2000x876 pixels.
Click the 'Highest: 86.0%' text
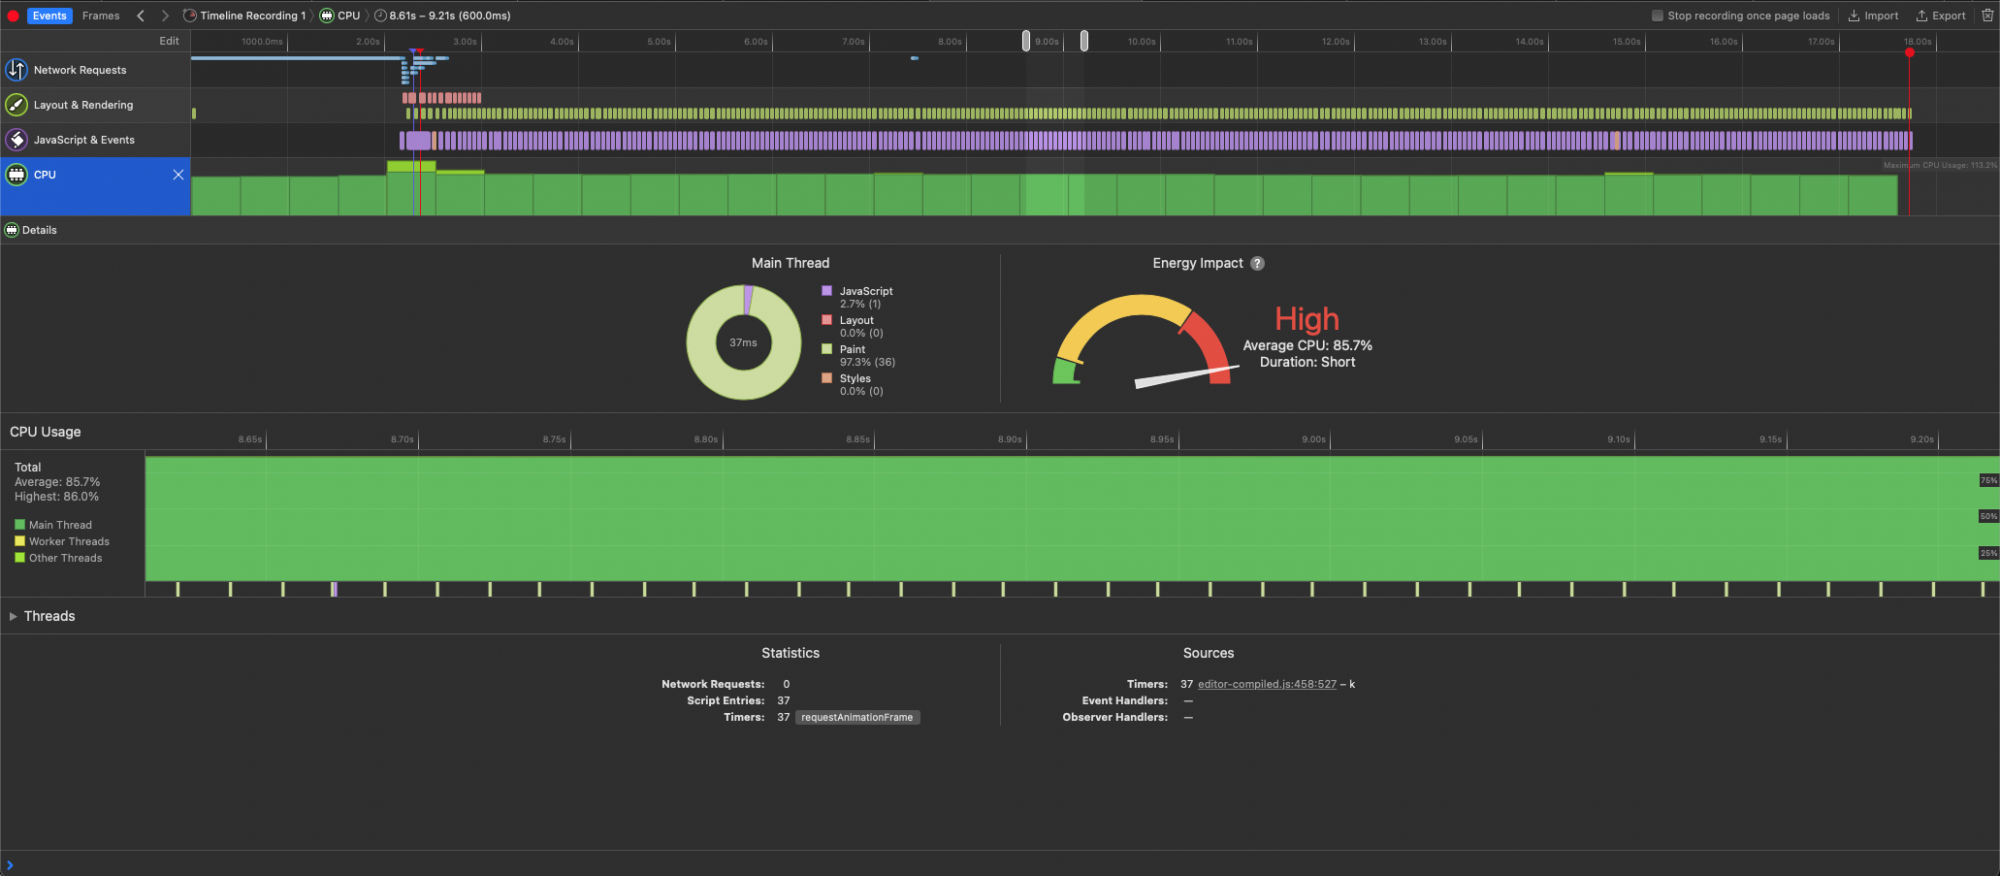coord(57,497)
